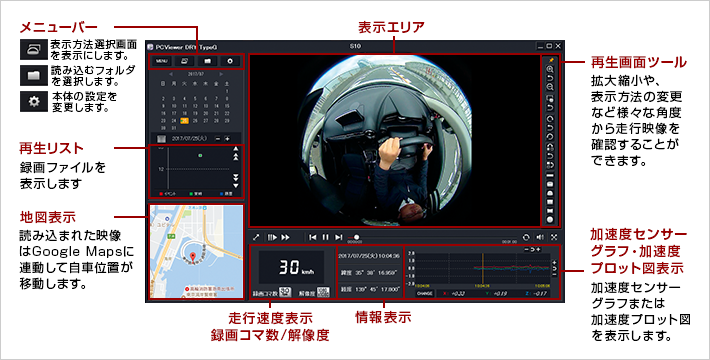The image size is (710, 360).
Task: Toggle repeat playback icon
Action: [x=526, y=237]
